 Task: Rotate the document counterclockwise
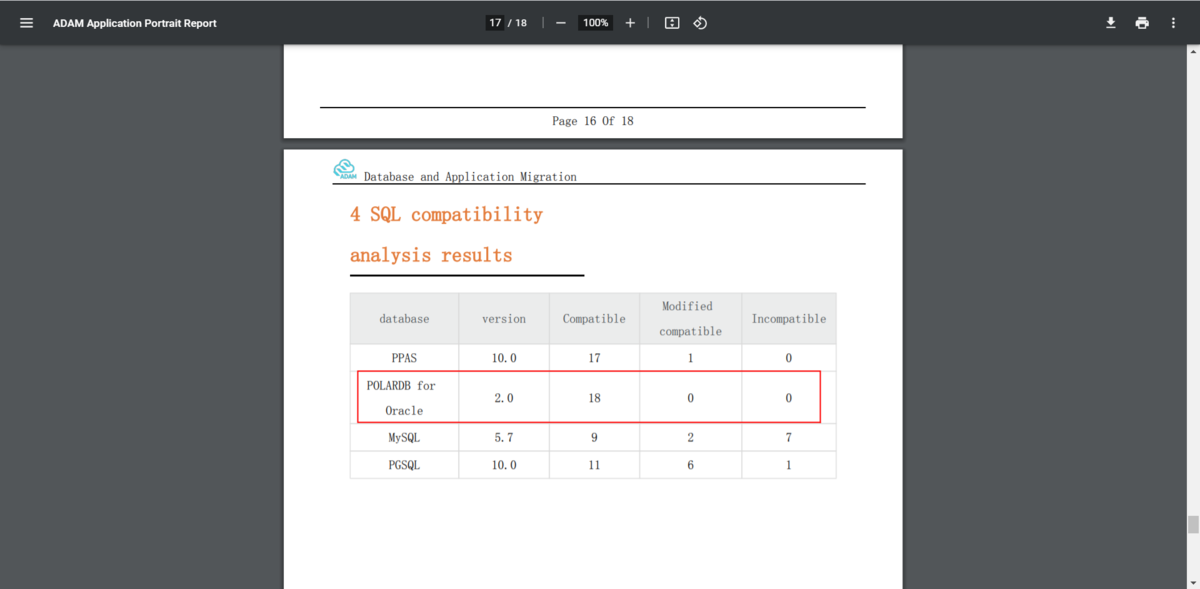point(700,23)
